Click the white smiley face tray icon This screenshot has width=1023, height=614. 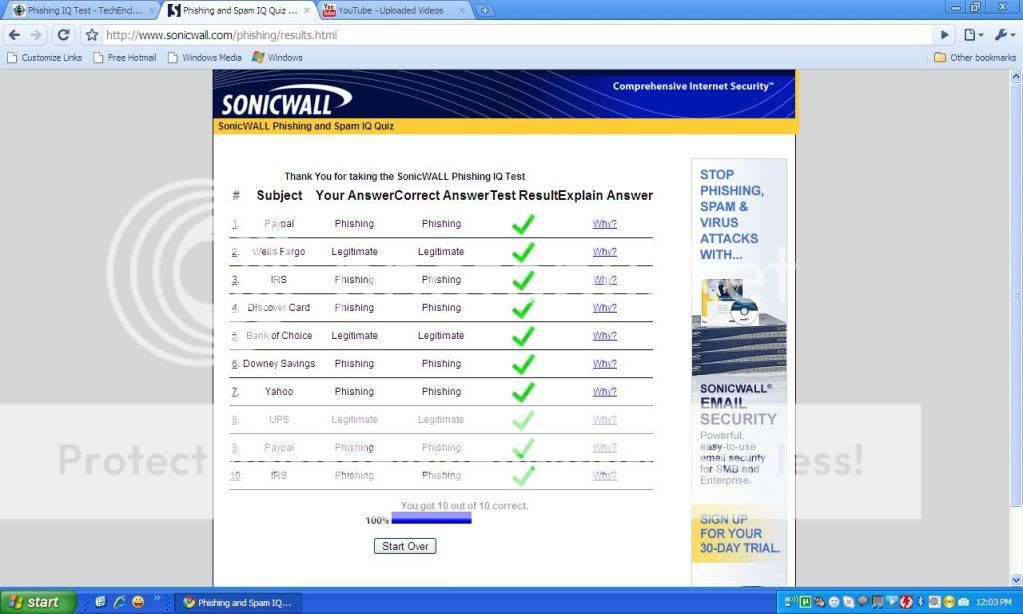[834, 602]
